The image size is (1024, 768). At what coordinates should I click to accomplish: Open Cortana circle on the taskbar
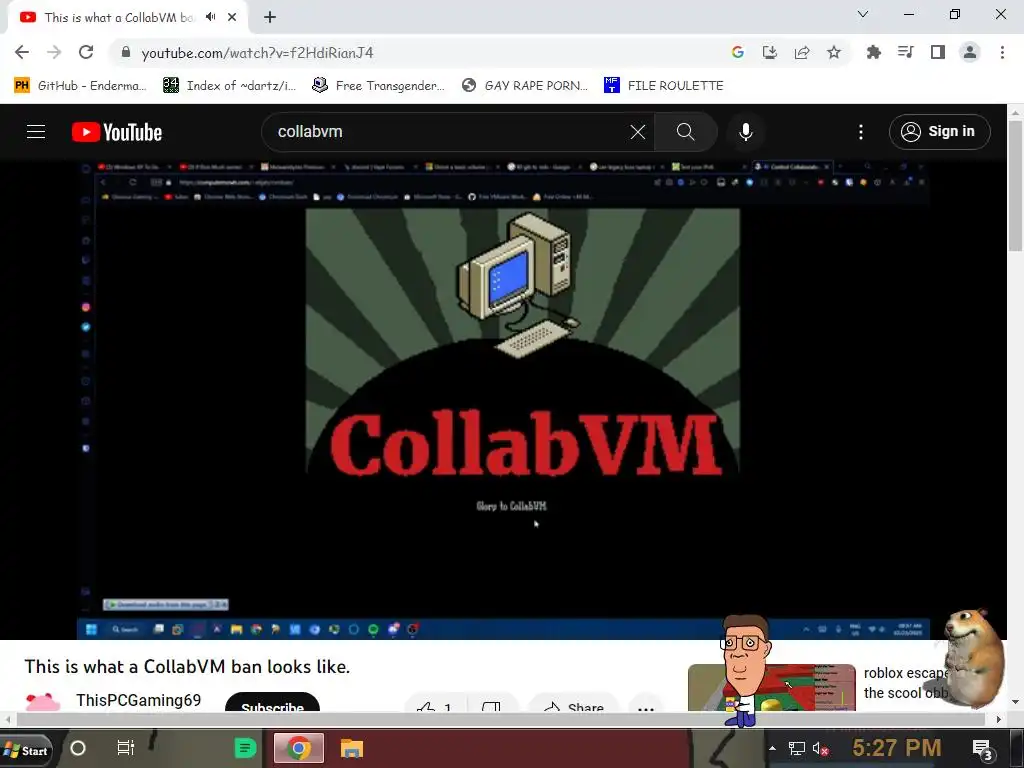[x=78, y=748]
